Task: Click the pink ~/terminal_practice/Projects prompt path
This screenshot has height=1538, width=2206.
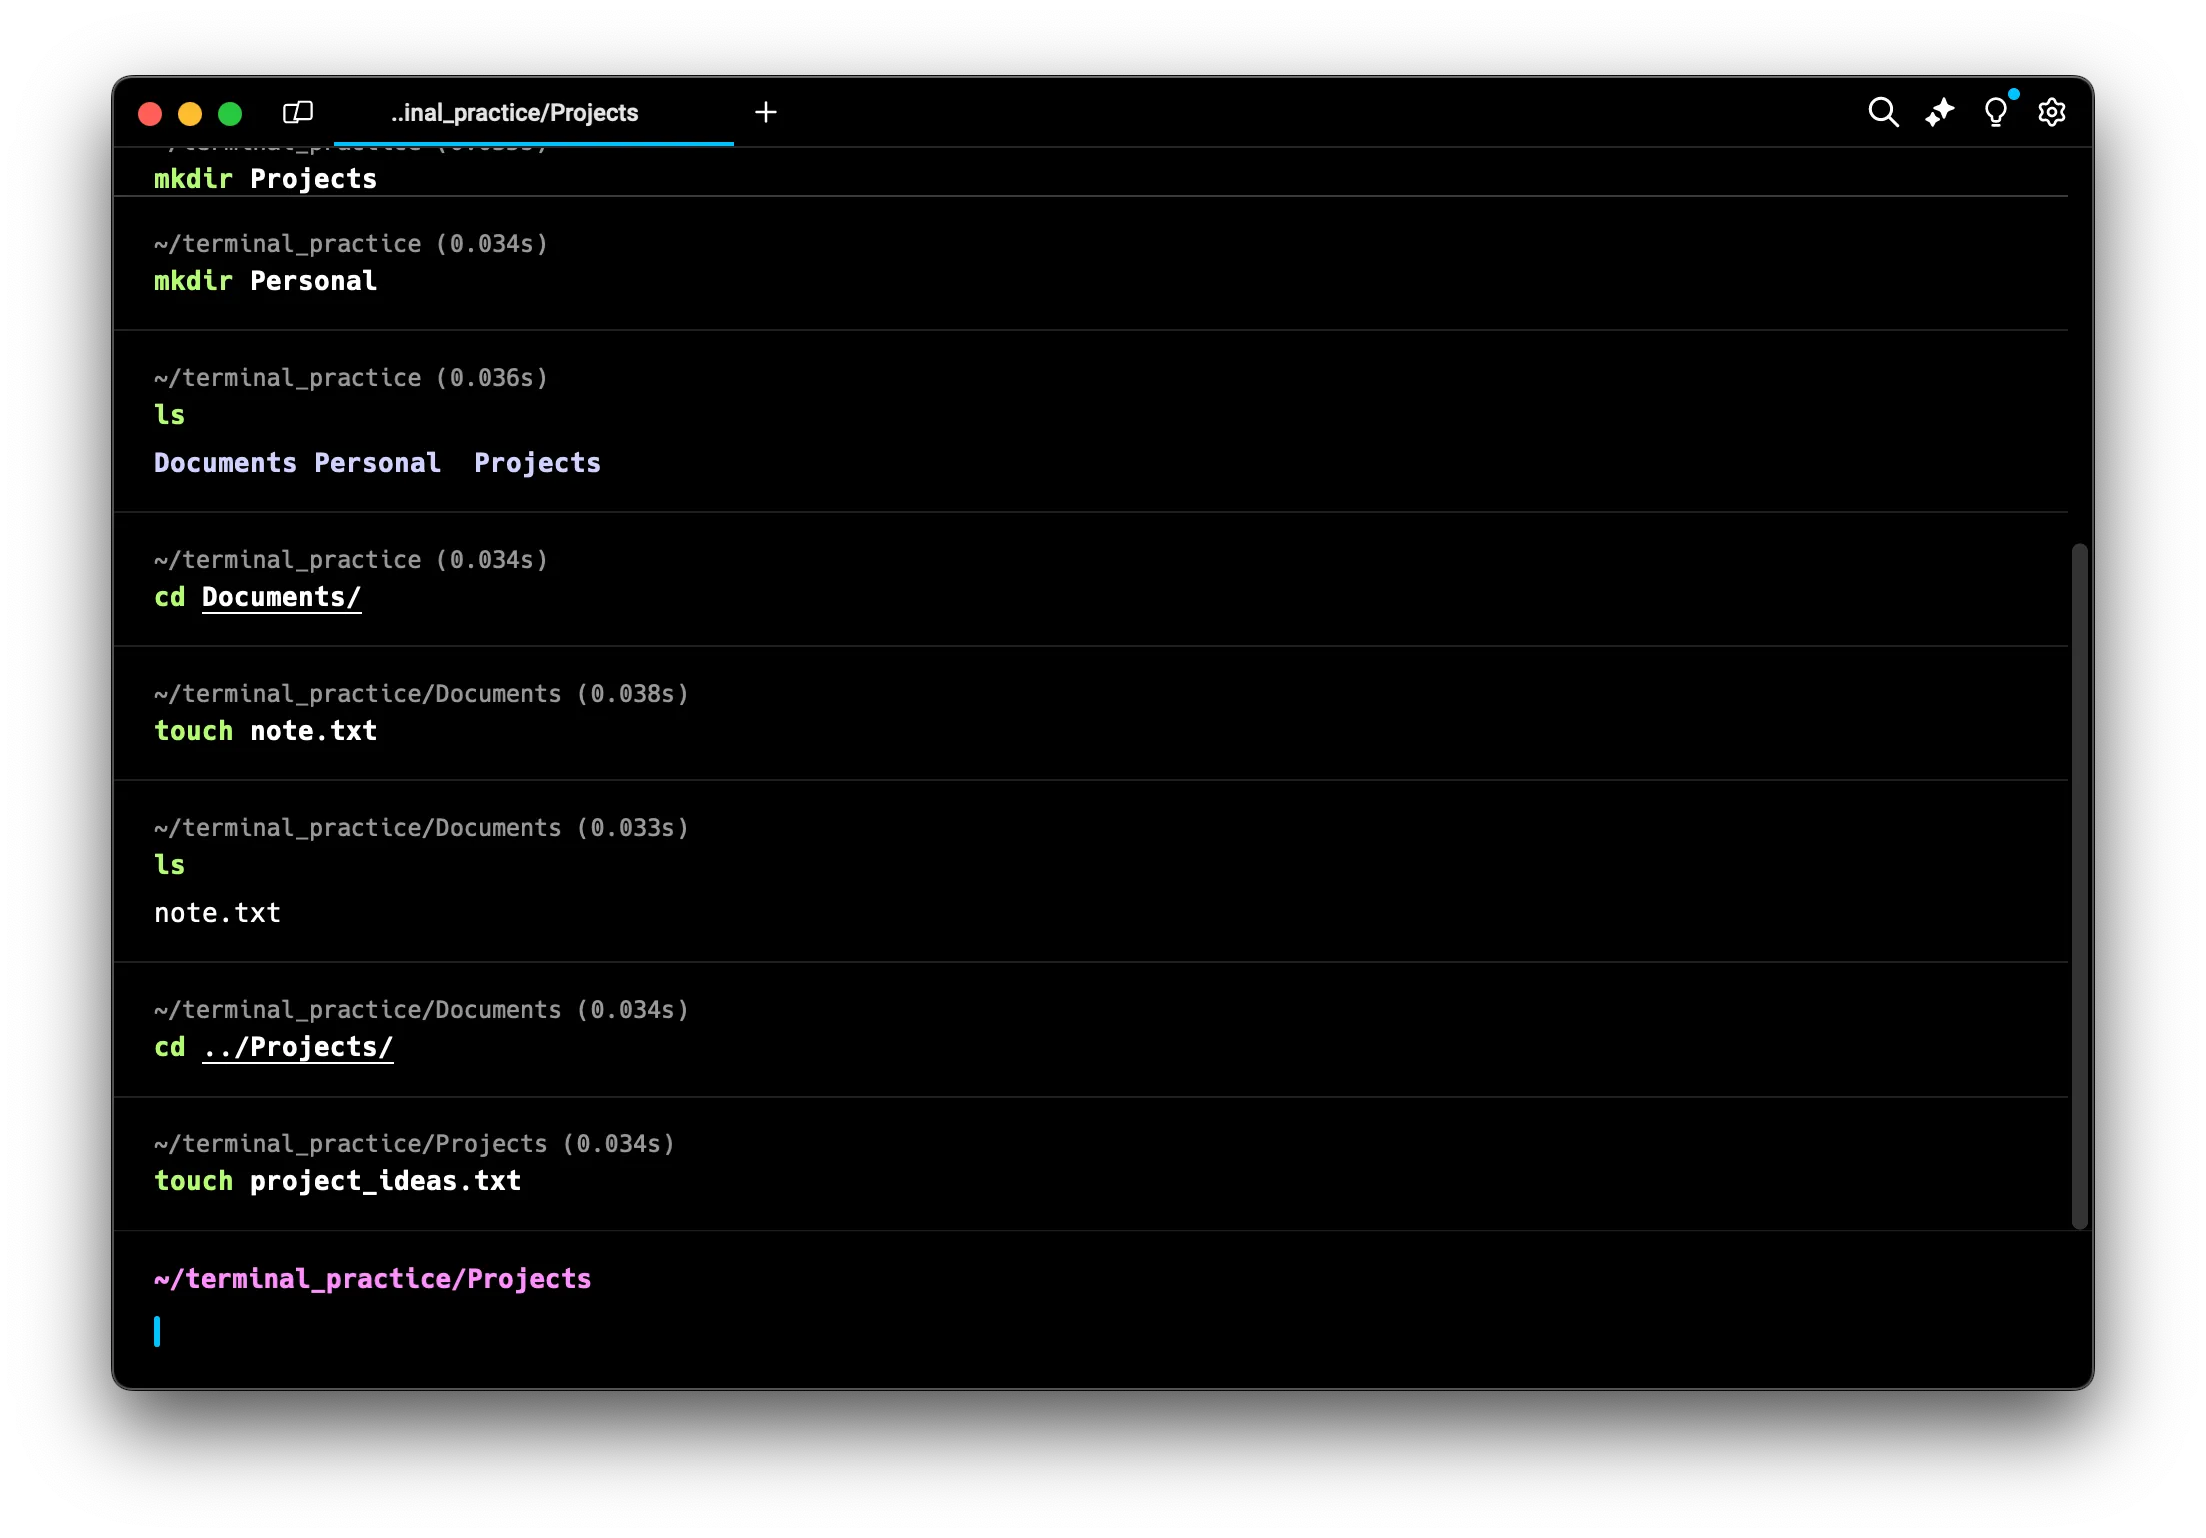Action: pos(372,1279)
